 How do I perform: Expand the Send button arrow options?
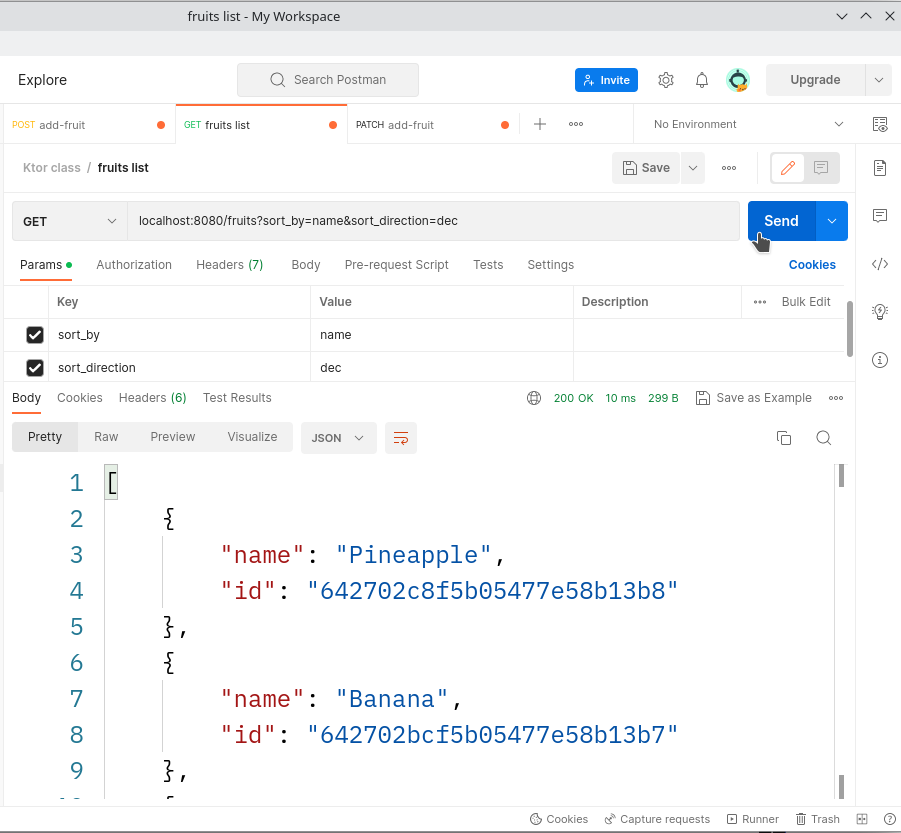tap(831, 221)
